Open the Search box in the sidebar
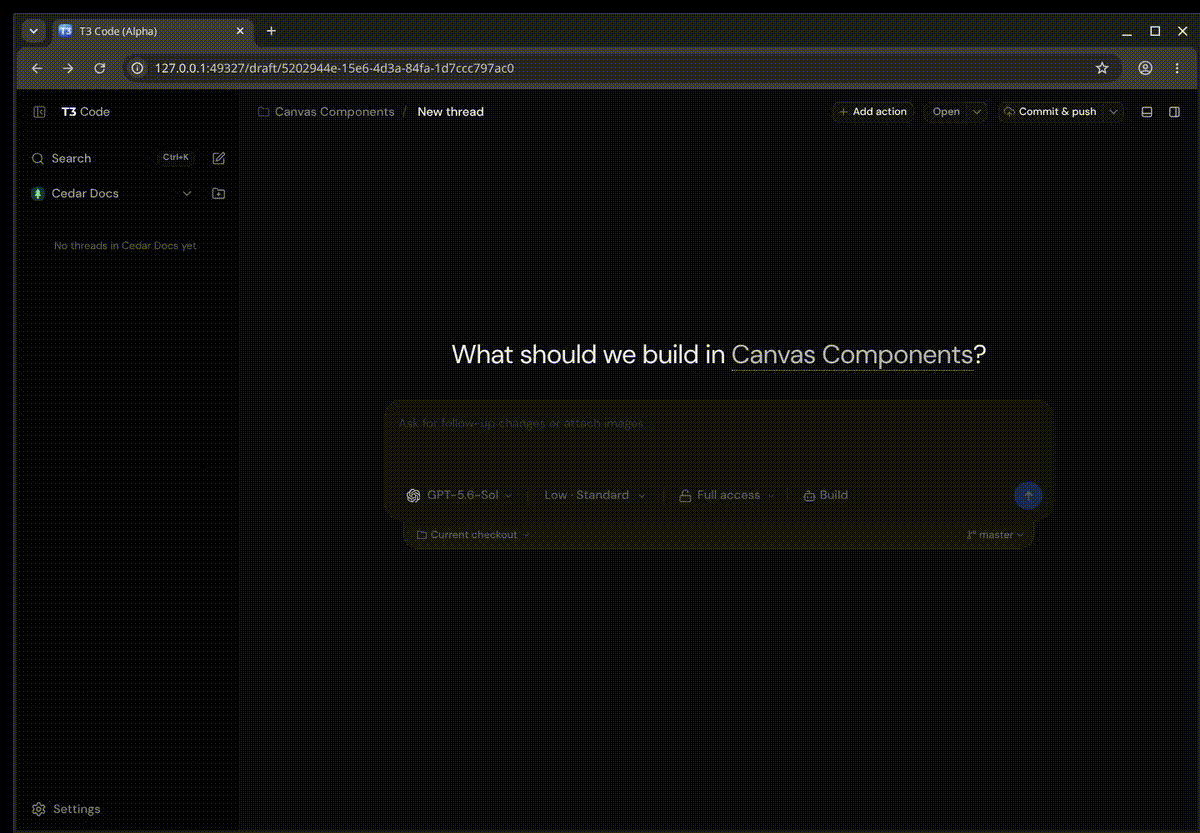 pyautogui.click(x=112, y=158)
